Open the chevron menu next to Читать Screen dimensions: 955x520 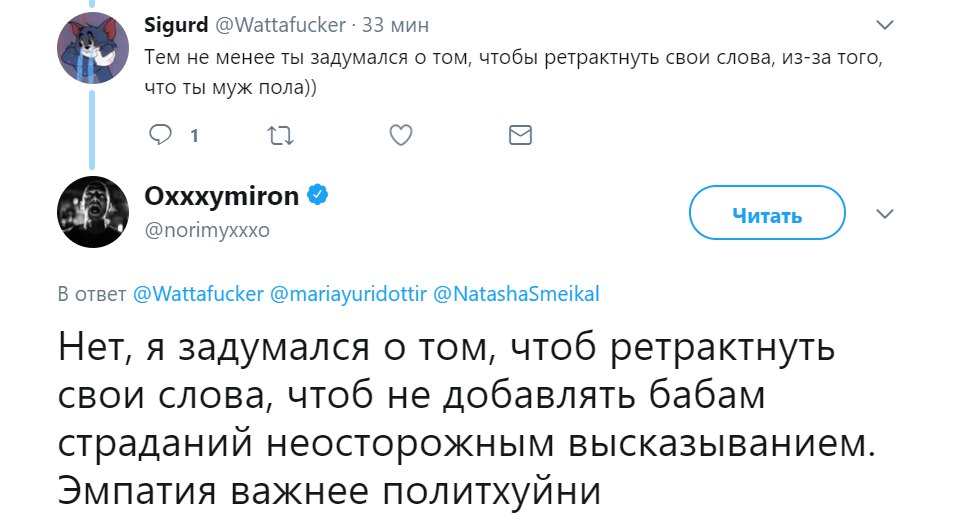[884, 214]
